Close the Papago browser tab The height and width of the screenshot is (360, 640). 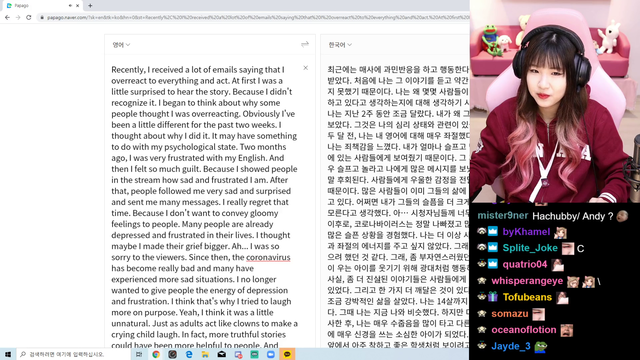77,6
